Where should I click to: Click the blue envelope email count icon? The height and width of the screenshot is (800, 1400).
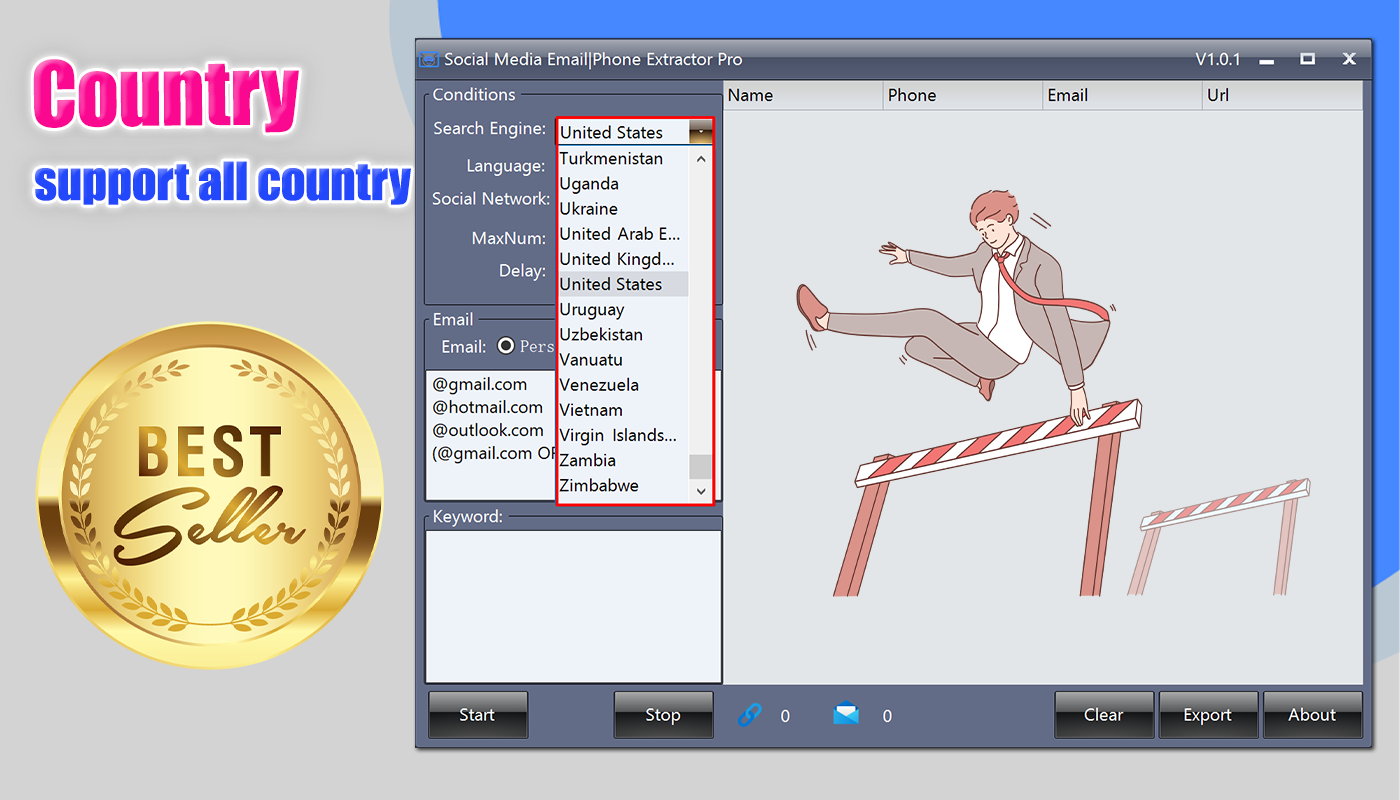(846, 715)
